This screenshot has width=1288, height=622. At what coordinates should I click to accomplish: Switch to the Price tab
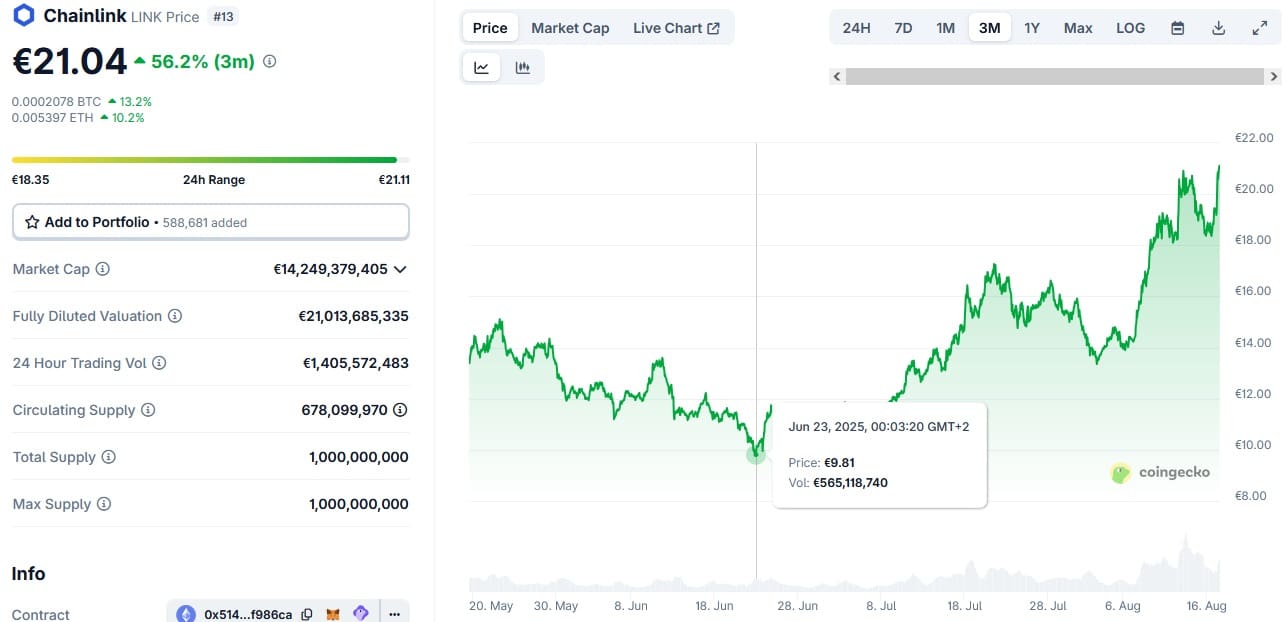point(490,28)
